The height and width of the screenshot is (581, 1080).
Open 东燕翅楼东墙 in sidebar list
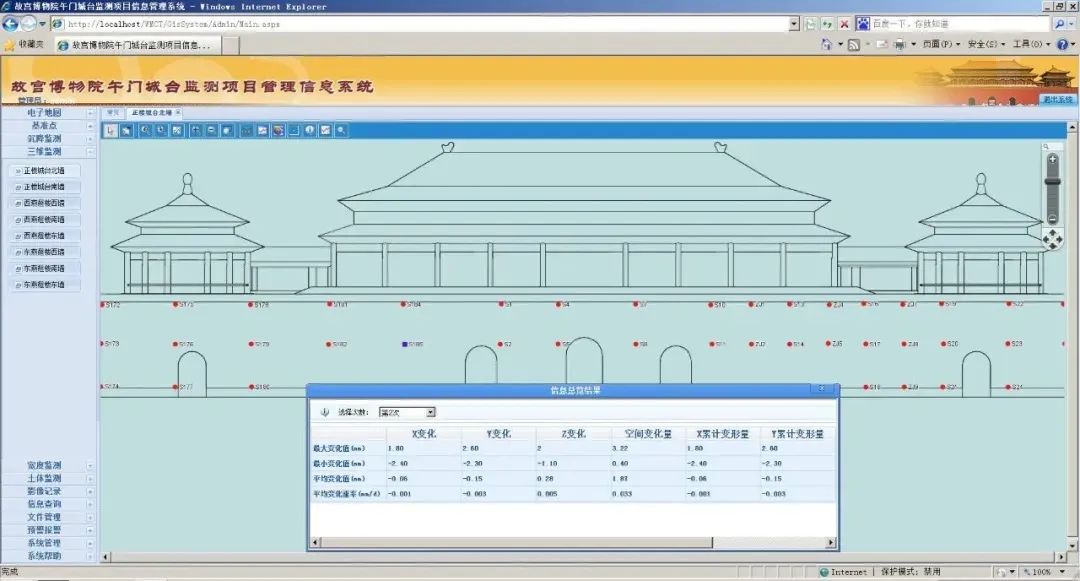tap(44, 284)
